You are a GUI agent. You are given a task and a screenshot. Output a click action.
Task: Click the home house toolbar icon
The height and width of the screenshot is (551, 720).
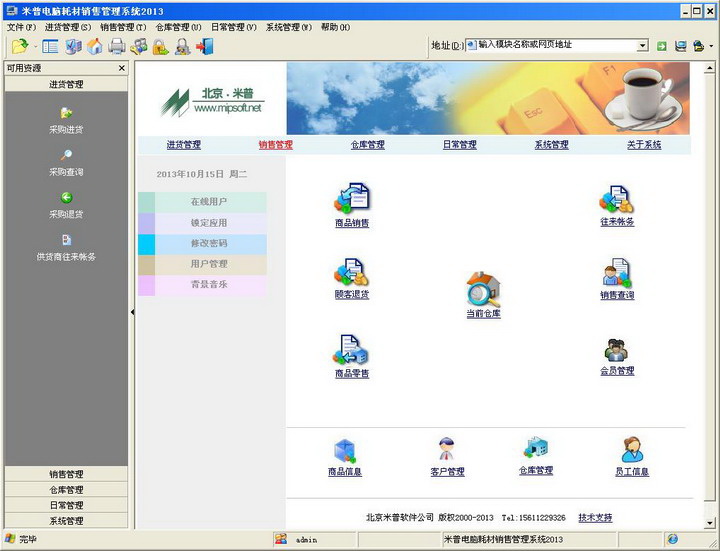pos(95,46)
